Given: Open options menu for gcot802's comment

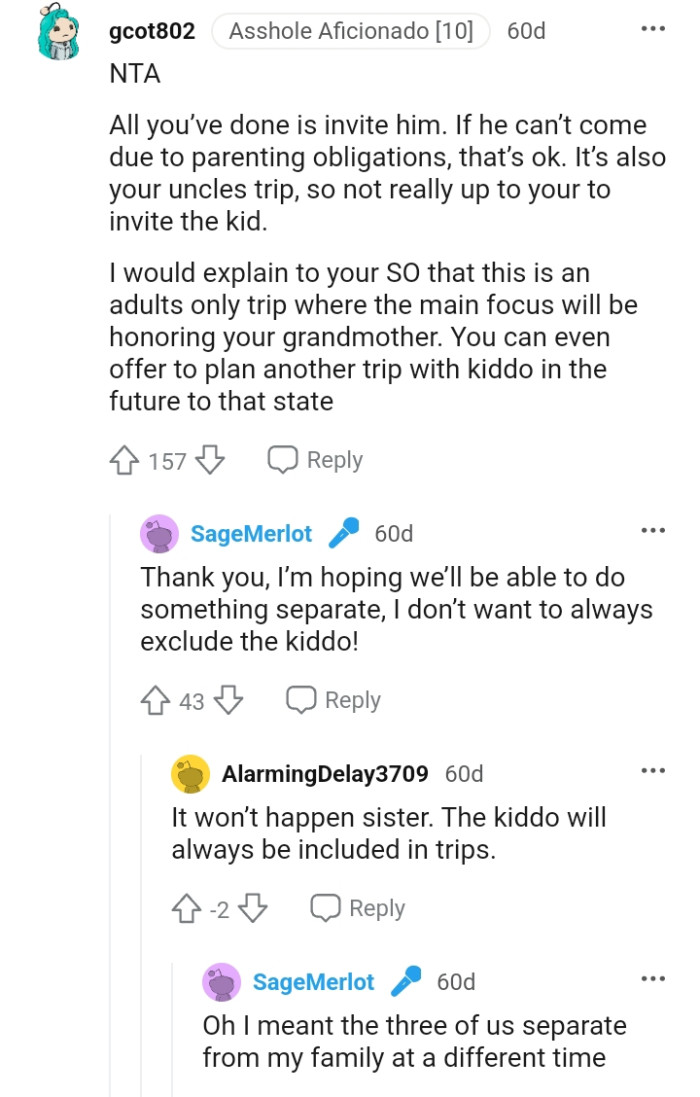Looking at the screenshot, I should [653, 29].
